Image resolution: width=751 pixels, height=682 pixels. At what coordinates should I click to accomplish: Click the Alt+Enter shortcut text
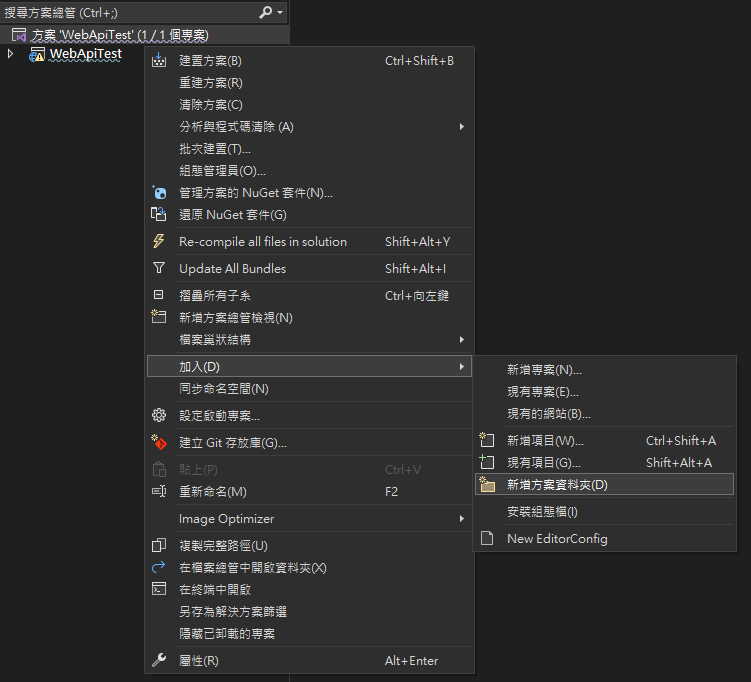click(411, 660)
